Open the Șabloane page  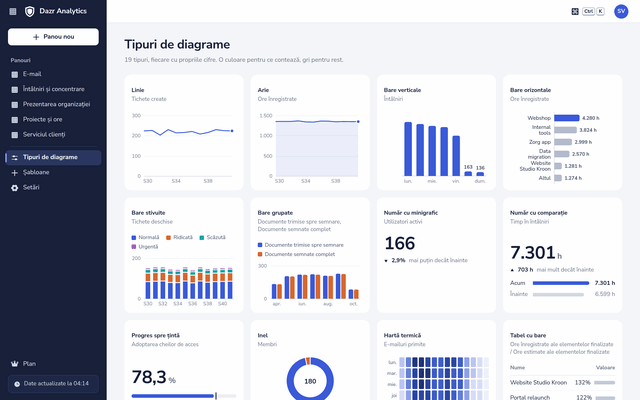pyautogui.click(x=53, y=173)
